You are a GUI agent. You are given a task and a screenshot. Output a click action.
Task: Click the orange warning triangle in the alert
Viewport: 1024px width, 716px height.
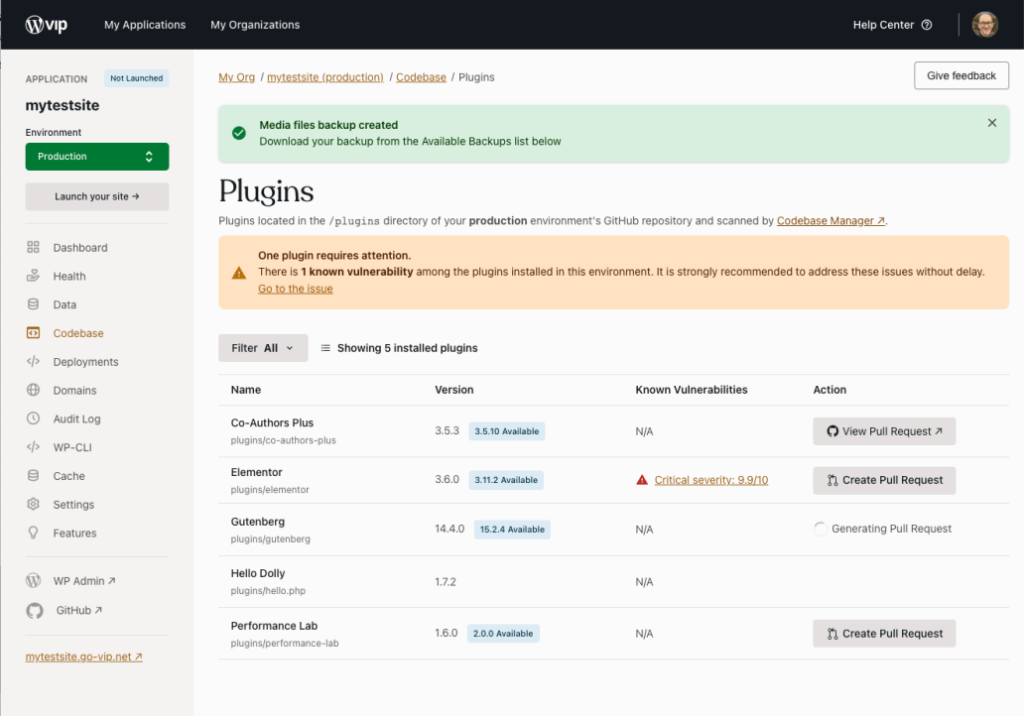239,273
